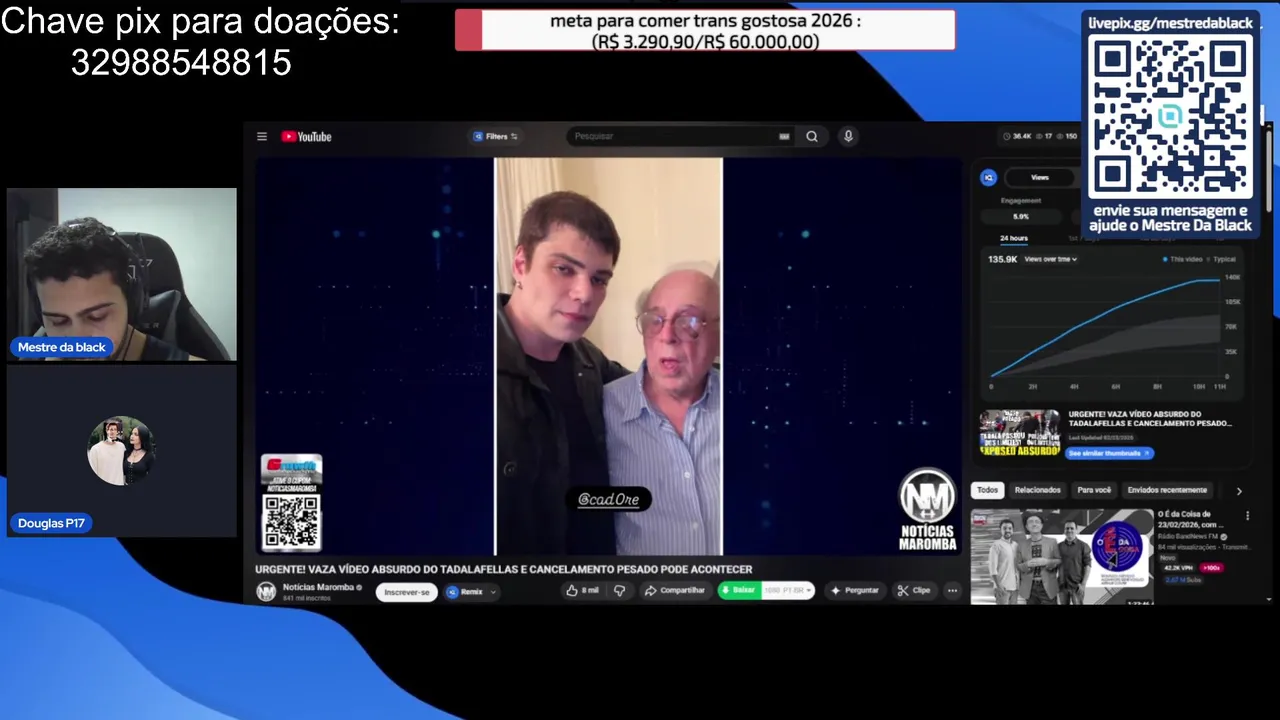Open the YouTube hamburger guide menu
1280x720 pixels.
(x=262, y=137)
